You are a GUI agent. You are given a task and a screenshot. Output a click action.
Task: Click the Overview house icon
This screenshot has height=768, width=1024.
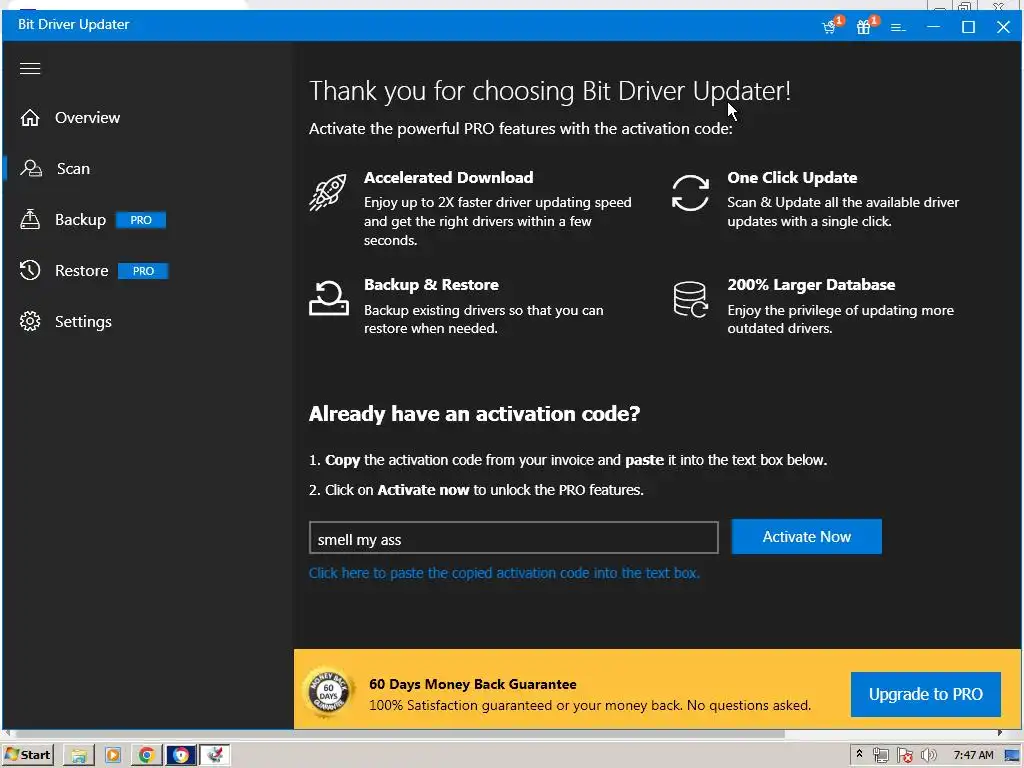click(x=30, y=118)
